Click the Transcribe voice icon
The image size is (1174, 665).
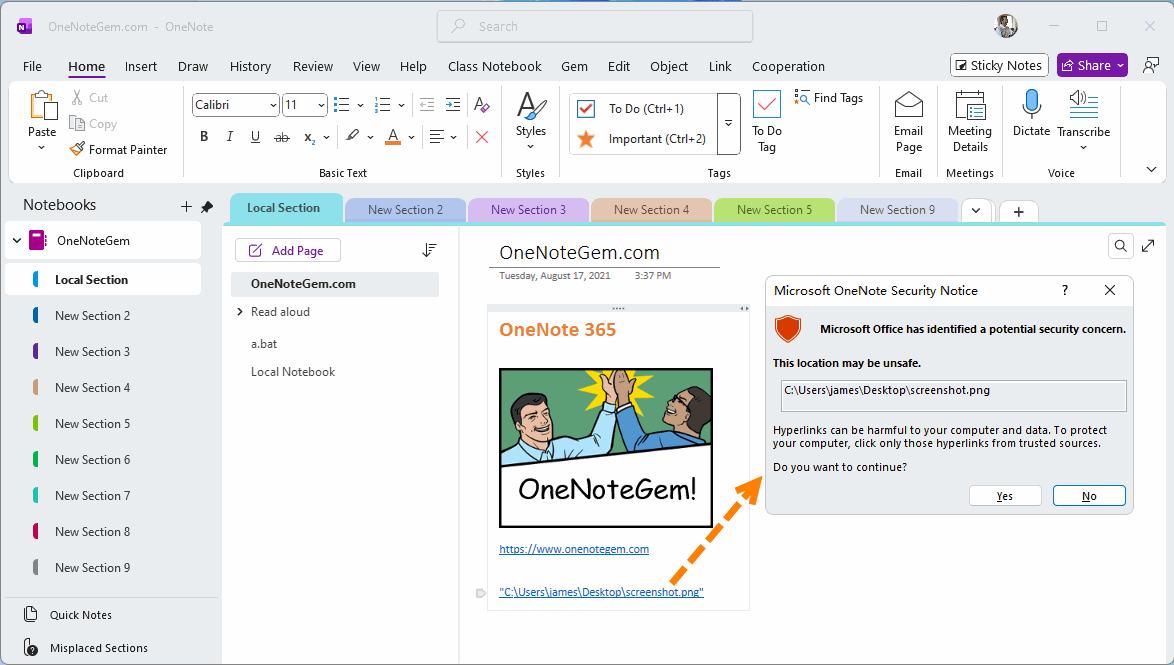click(x=1084, y=102)
